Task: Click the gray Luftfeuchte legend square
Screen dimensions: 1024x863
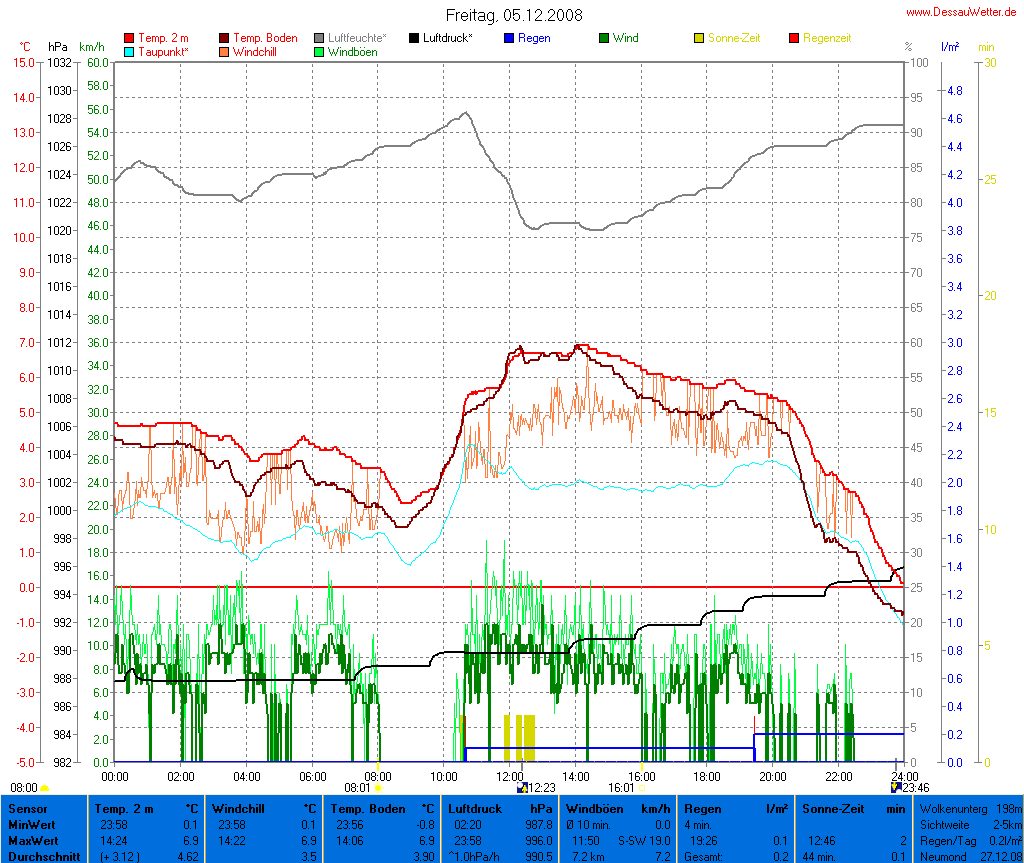Action: point(319,38)
